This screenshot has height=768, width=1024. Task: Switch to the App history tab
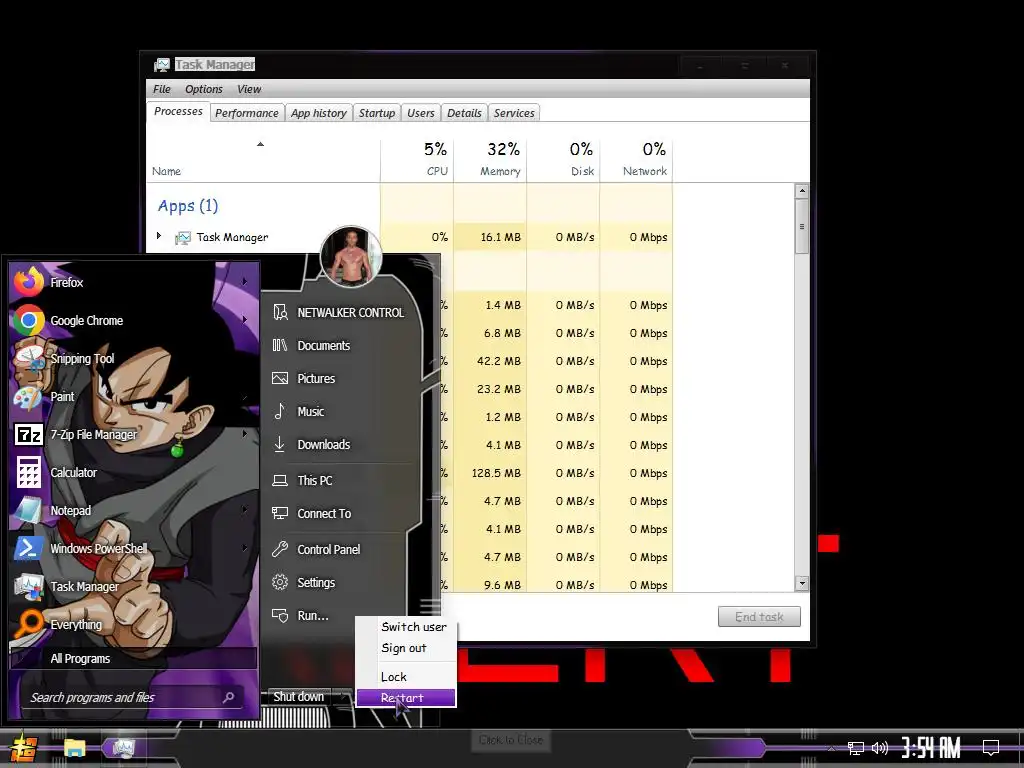[319, 113]
